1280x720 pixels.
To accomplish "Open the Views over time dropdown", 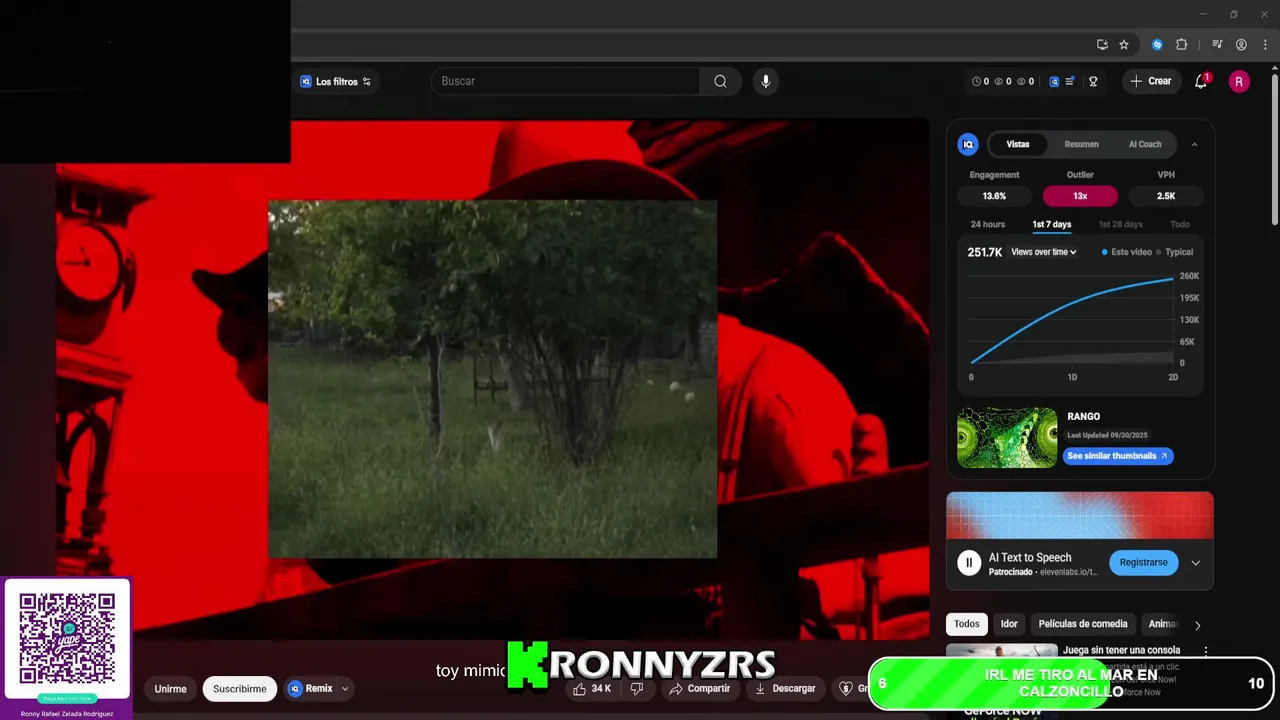I will [x=1043, y=252].
